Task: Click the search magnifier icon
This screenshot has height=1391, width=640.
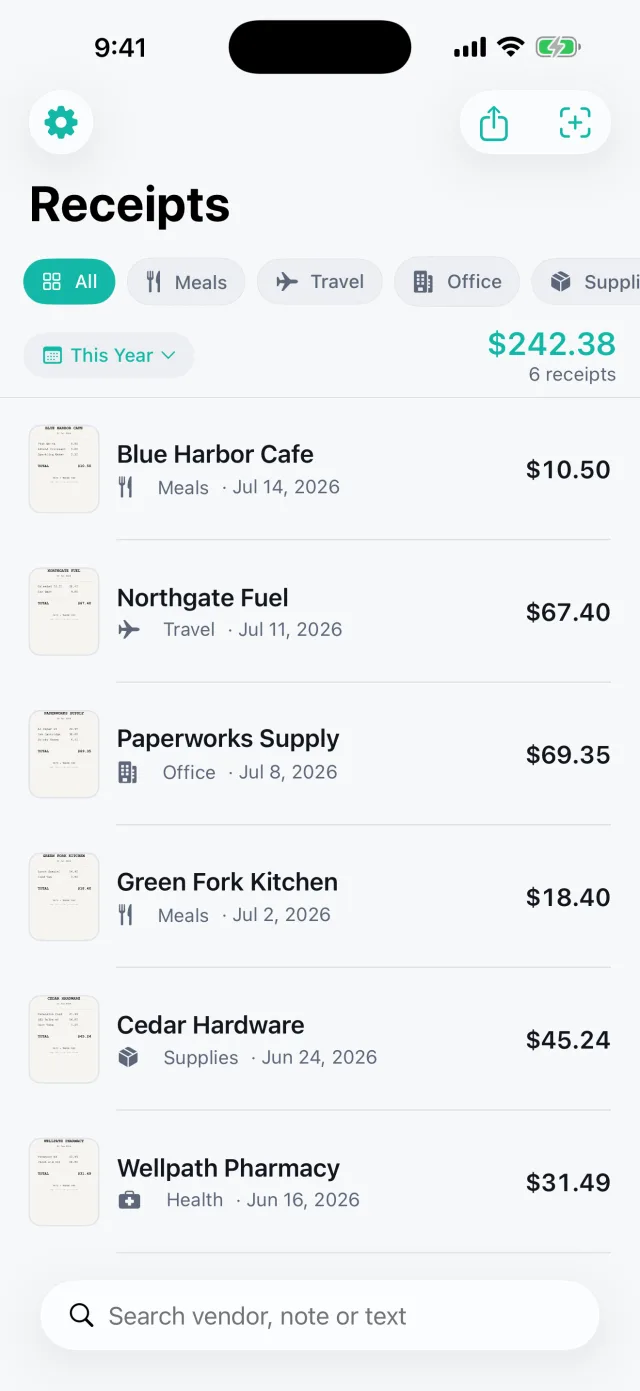Action: coord(82,1315)
